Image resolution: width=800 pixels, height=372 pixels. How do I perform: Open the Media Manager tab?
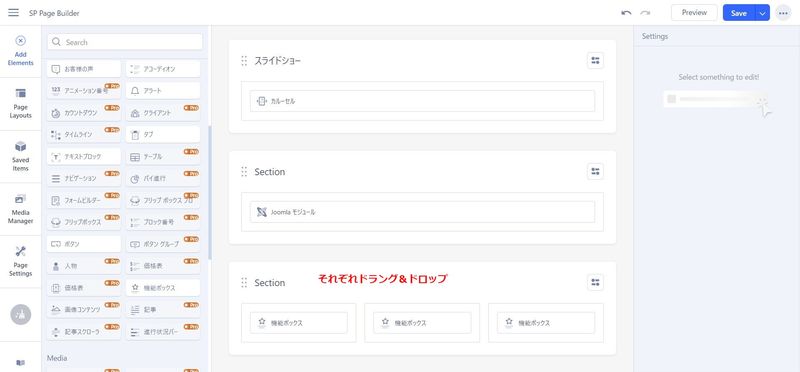20,209
